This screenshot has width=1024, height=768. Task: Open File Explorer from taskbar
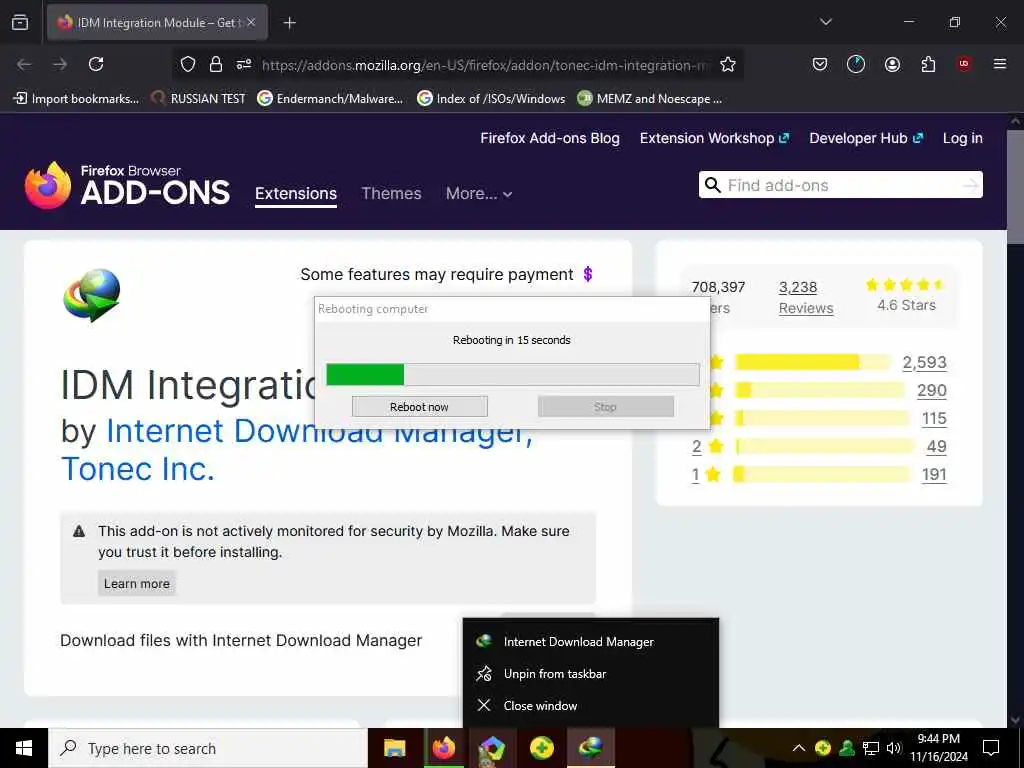coord(394,748)
